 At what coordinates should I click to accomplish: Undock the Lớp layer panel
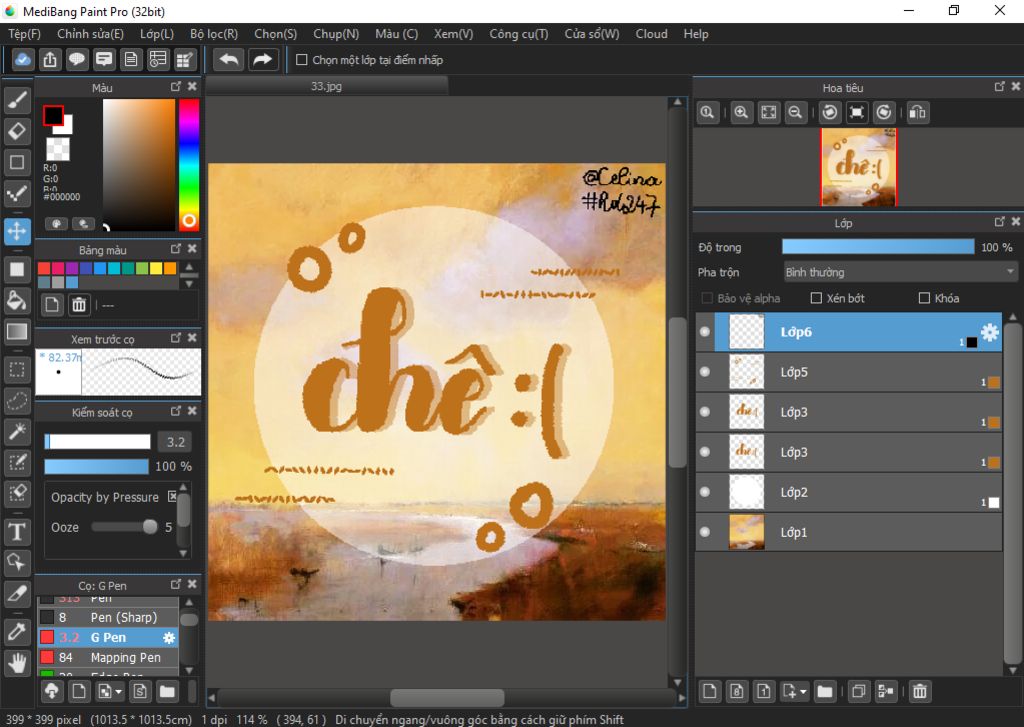click(x=999, y=222)
